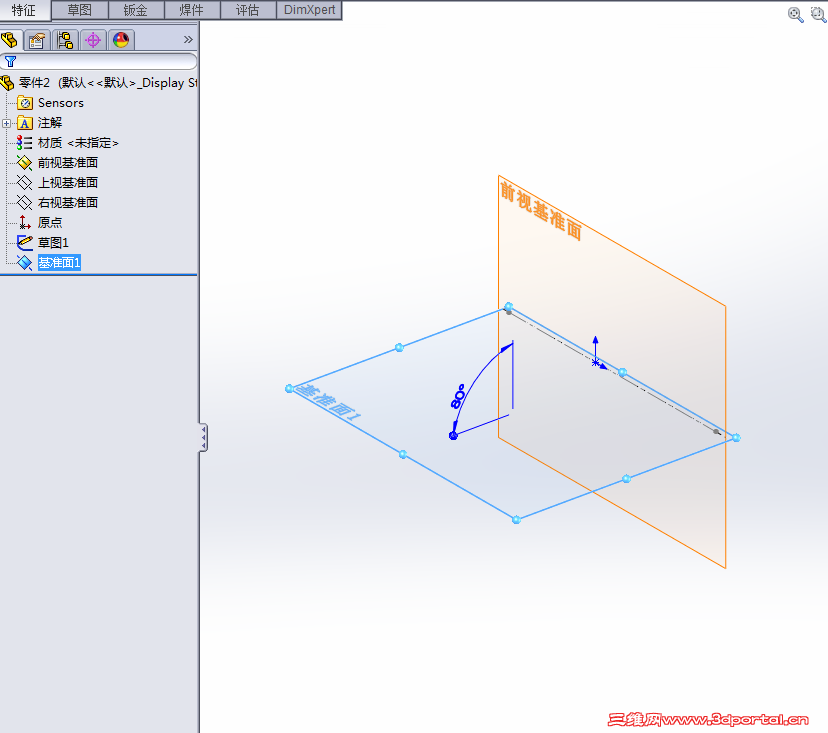Expand more manager tabs with chevron
828x733 pixels.
click(x=188, y=40)
